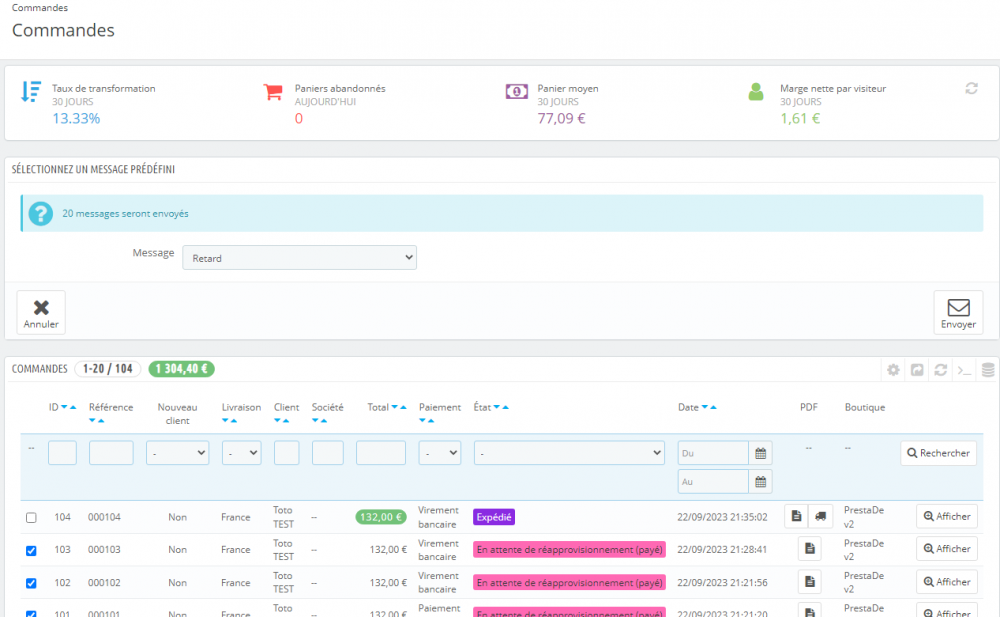1000x617 pixels.
Task: Click the Envoyer envelope icon
Action: pos(958,308)
